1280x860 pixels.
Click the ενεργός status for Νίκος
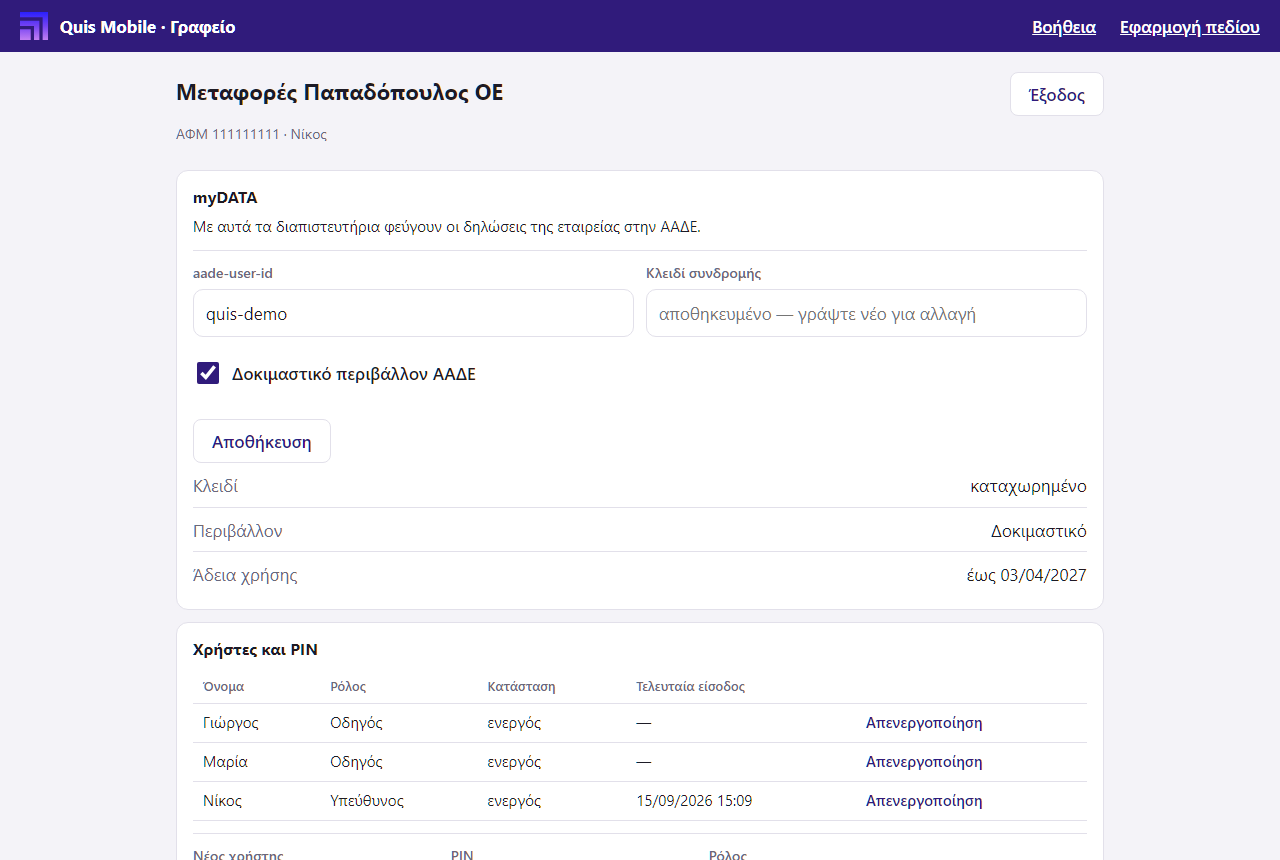pos(514,801)
